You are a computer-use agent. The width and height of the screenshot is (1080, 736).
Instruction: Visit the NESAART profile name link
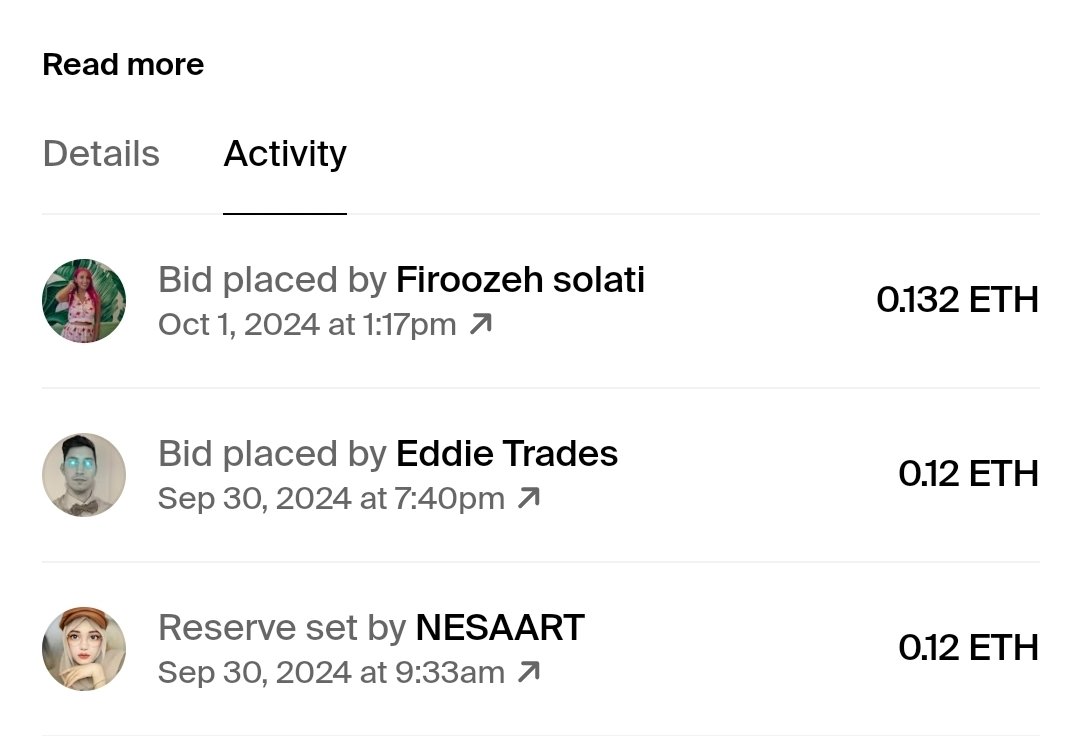[500, 628]
